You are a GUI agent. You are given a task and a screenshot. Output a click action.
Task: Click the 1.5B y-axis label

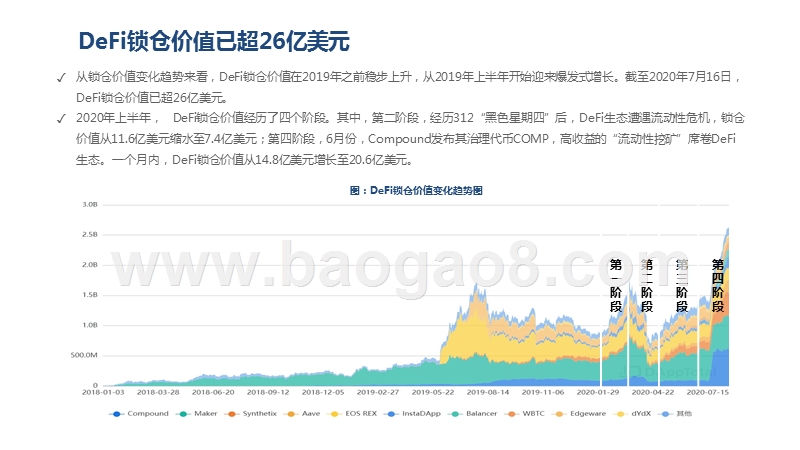(90, 295)
